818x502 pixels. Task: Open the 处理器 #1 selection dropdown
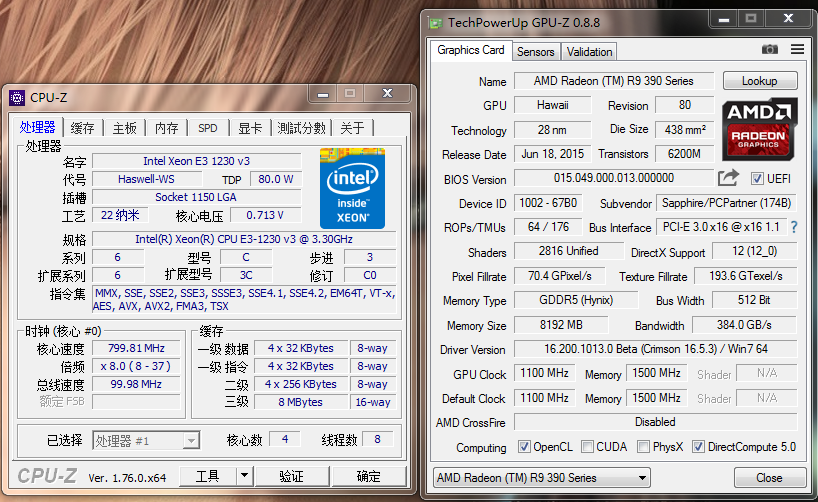pos(146,441)
